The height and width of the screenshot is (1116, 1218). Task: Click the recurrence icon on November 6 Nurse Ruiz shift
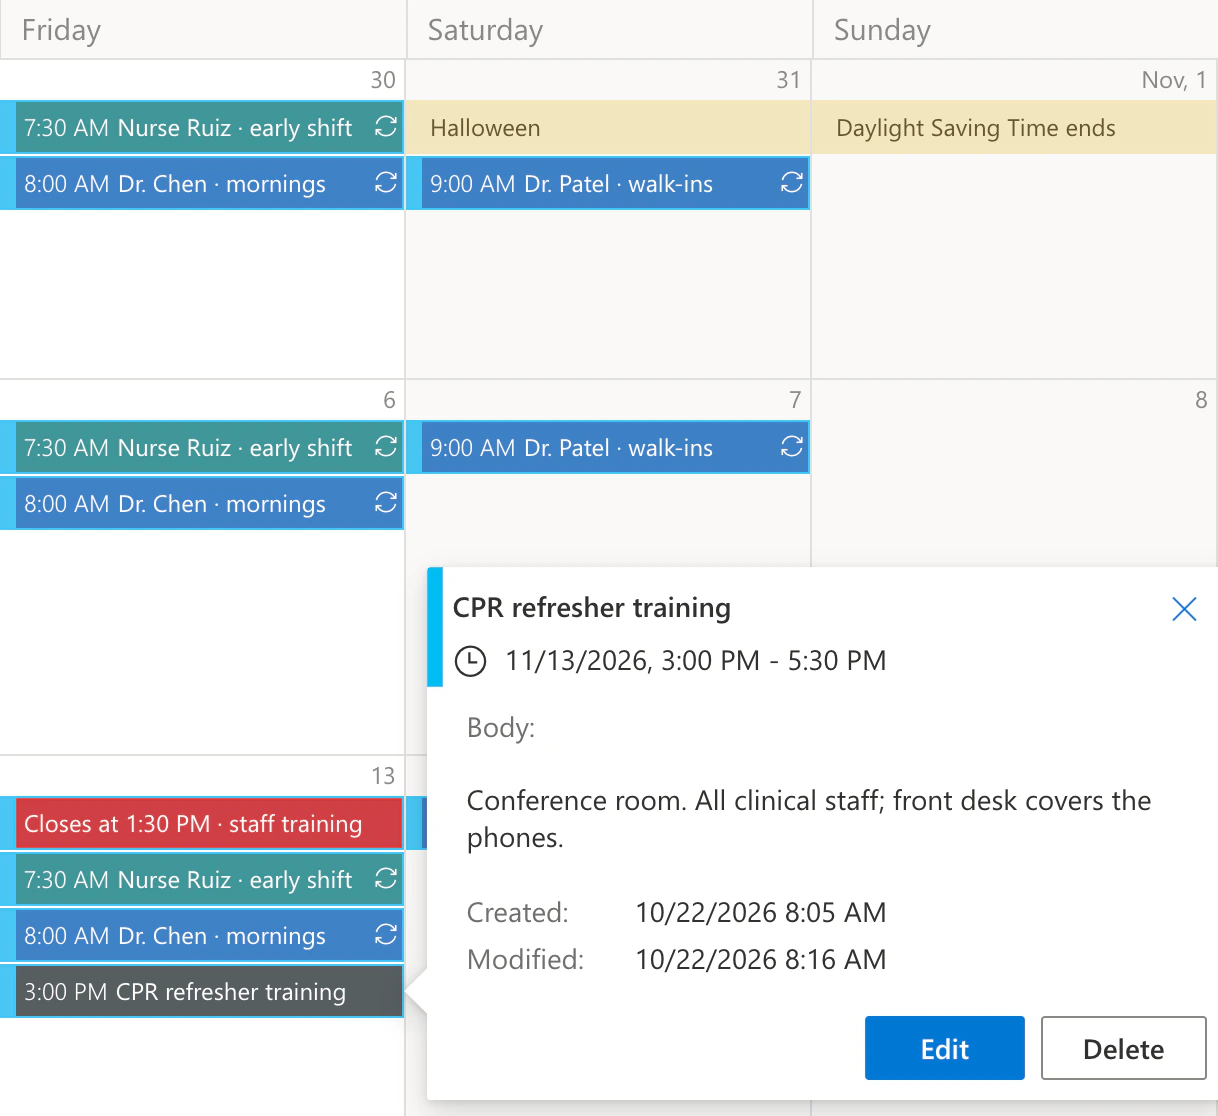pos(386,447)
